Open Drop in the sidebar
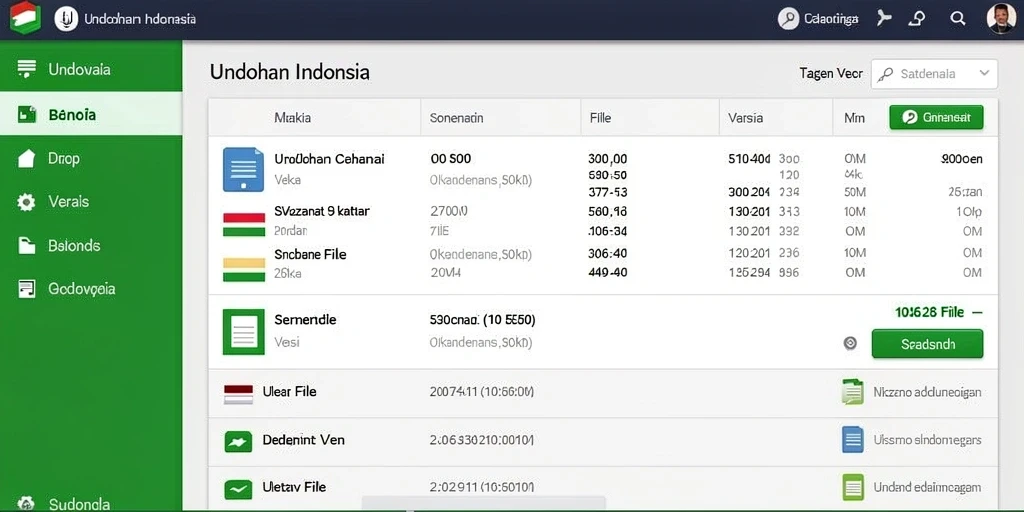This screenshot has width=1024, height=512. coord(91,159)
